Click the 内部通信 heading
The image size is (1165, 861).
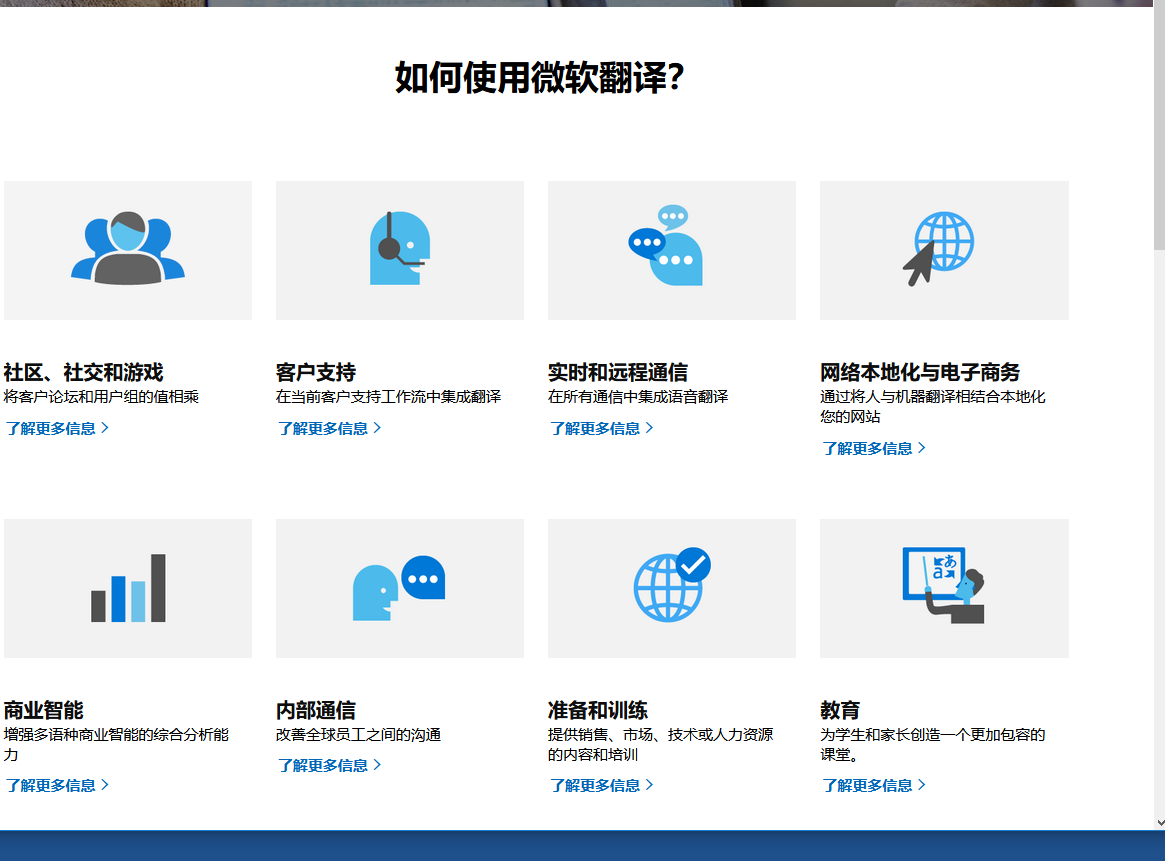click(x=316, y=710)
